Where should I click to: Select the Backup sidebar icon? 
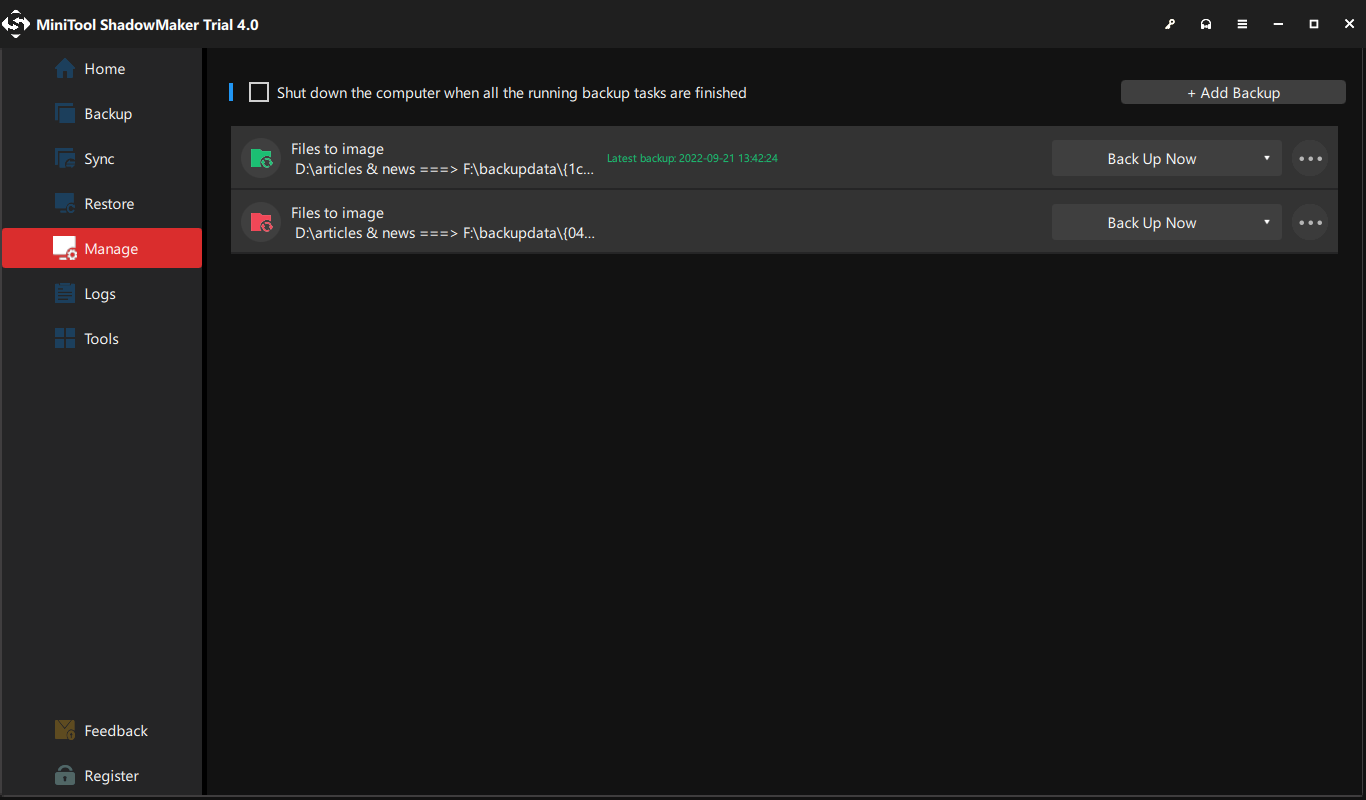coord(64,113)
